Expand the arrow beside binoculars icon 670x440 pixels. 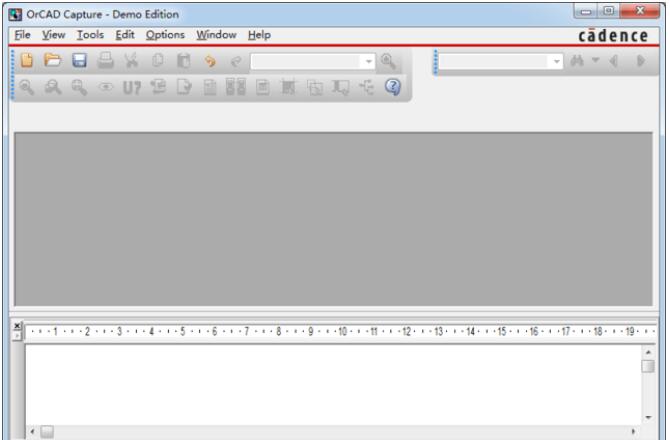click(x=596, y=61)
